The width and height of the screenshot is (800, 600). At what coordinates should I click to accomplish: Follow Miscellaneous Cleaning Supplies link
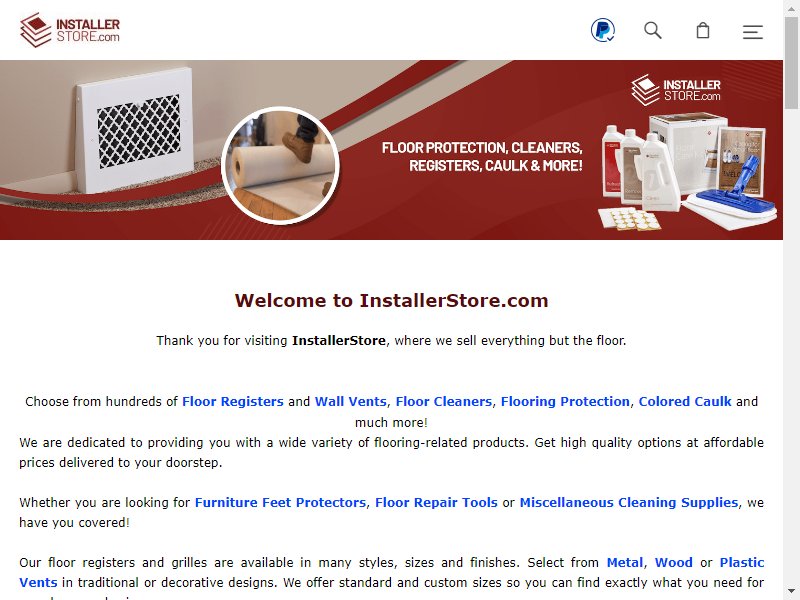pos(629,503)
